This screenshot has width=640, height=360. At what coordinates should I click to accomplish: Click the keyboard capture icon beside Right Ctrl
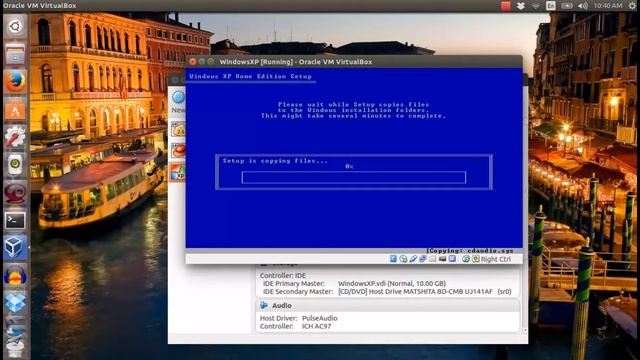pyautogui.click(x=476, y=259)
